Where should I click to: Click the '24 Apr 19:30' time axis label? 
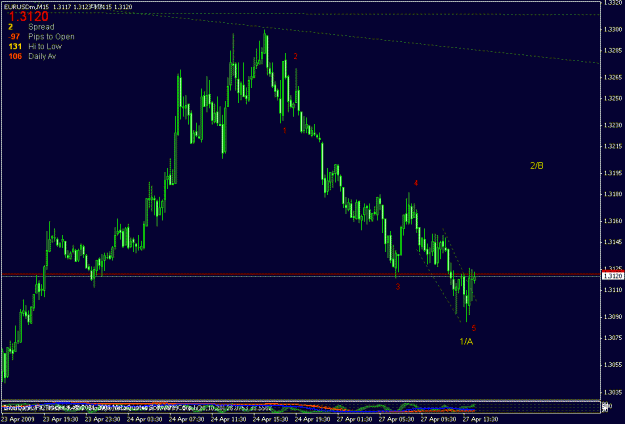(312, 420)
